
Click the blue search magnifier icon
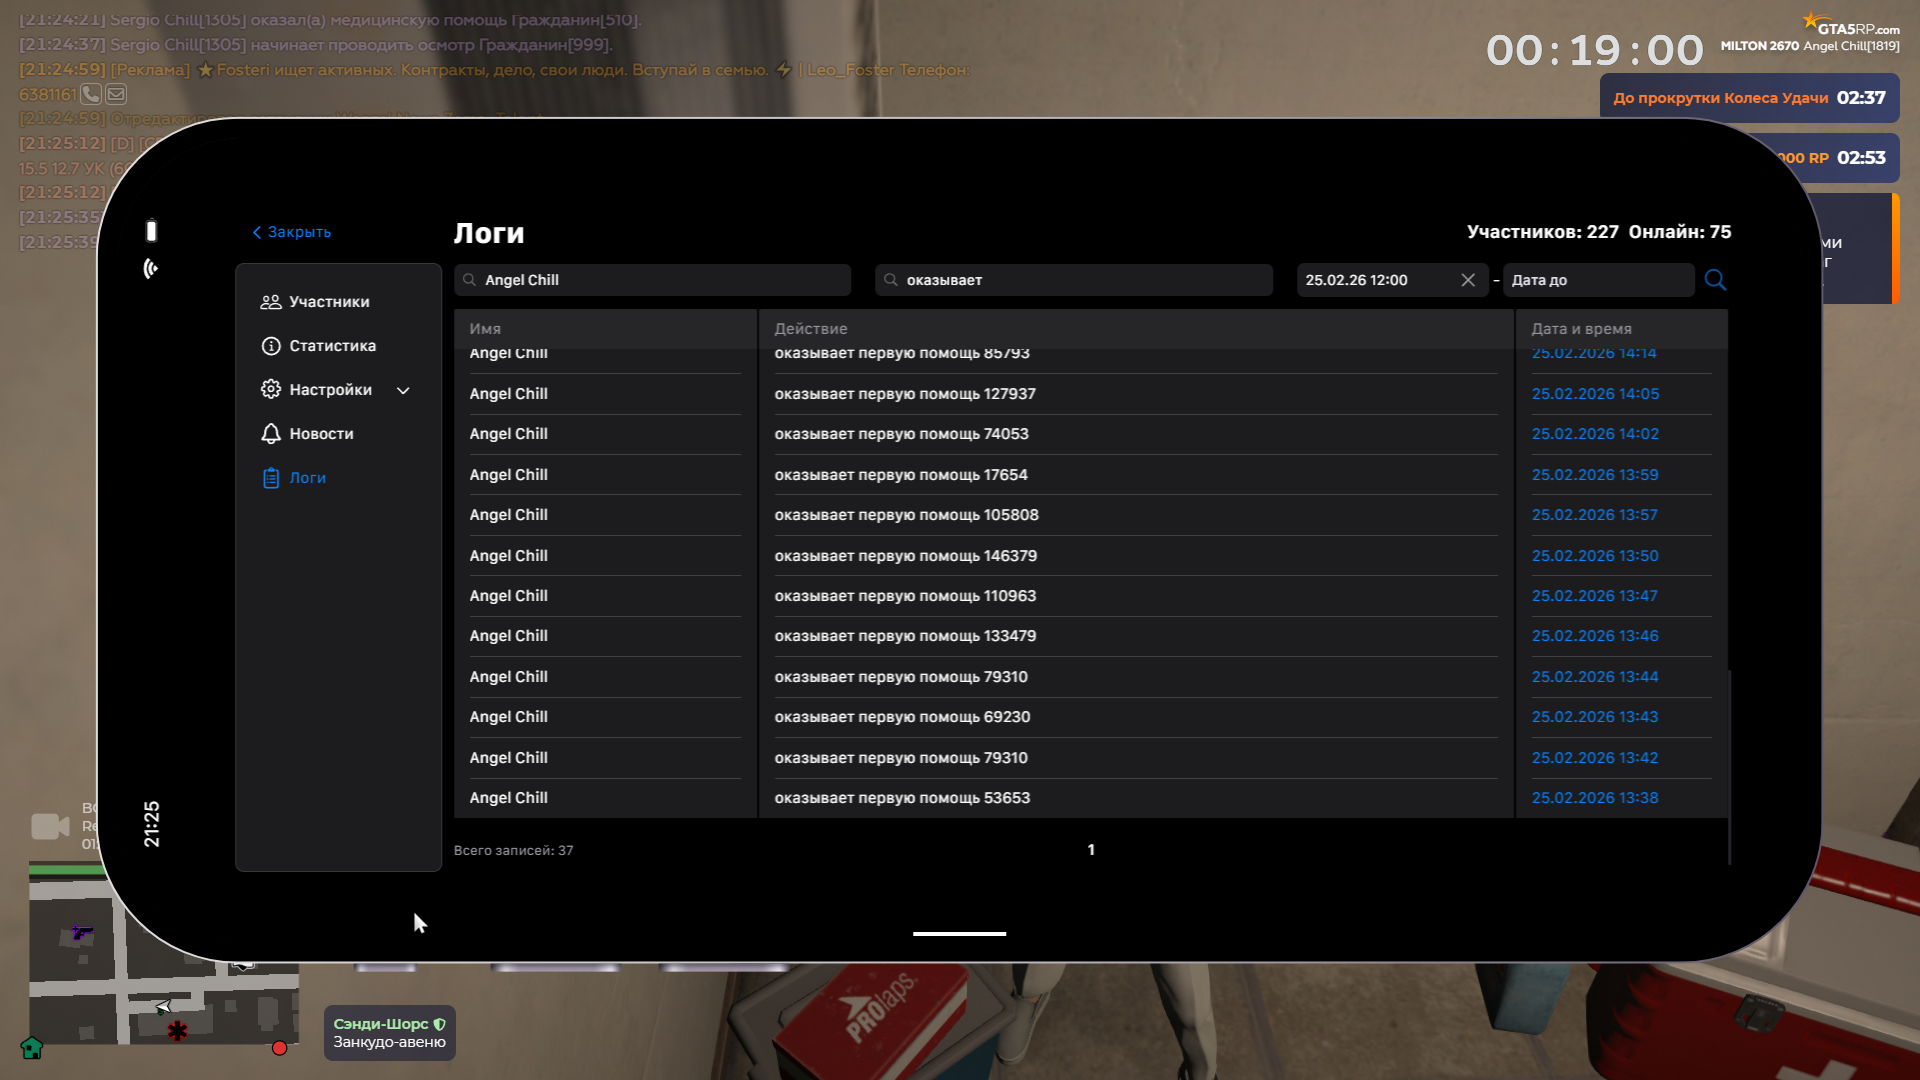tap(1715, 280)
